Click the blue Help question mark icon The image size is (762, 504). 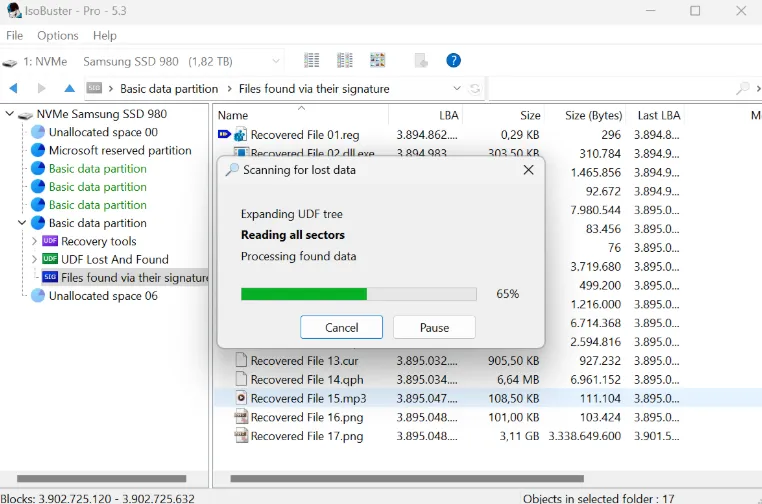click(x=453, y=61)
